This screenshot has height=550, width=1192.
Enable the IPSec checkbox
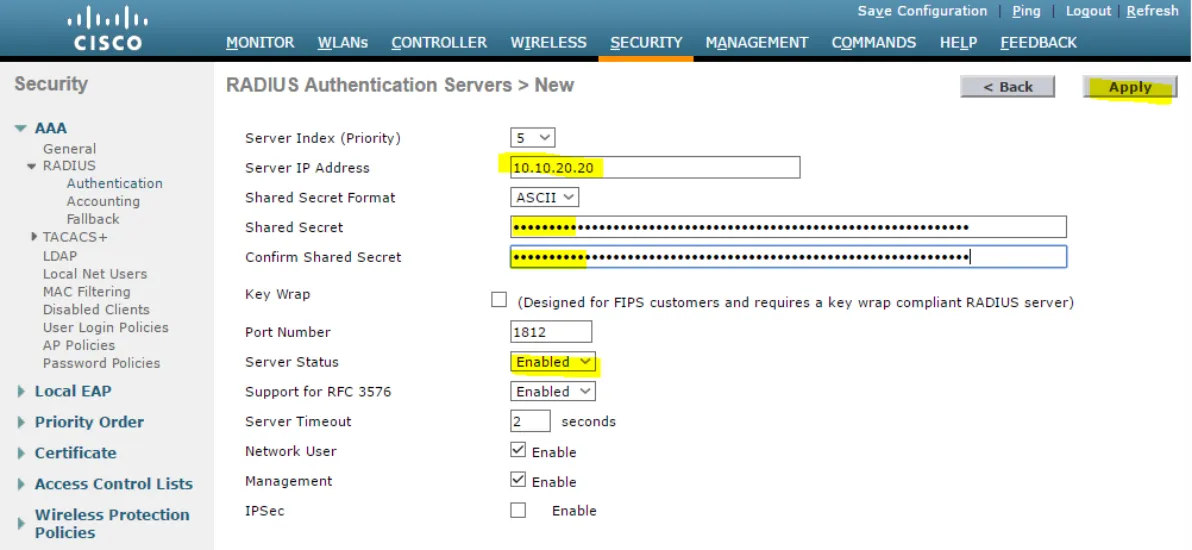tap(518, 510)
